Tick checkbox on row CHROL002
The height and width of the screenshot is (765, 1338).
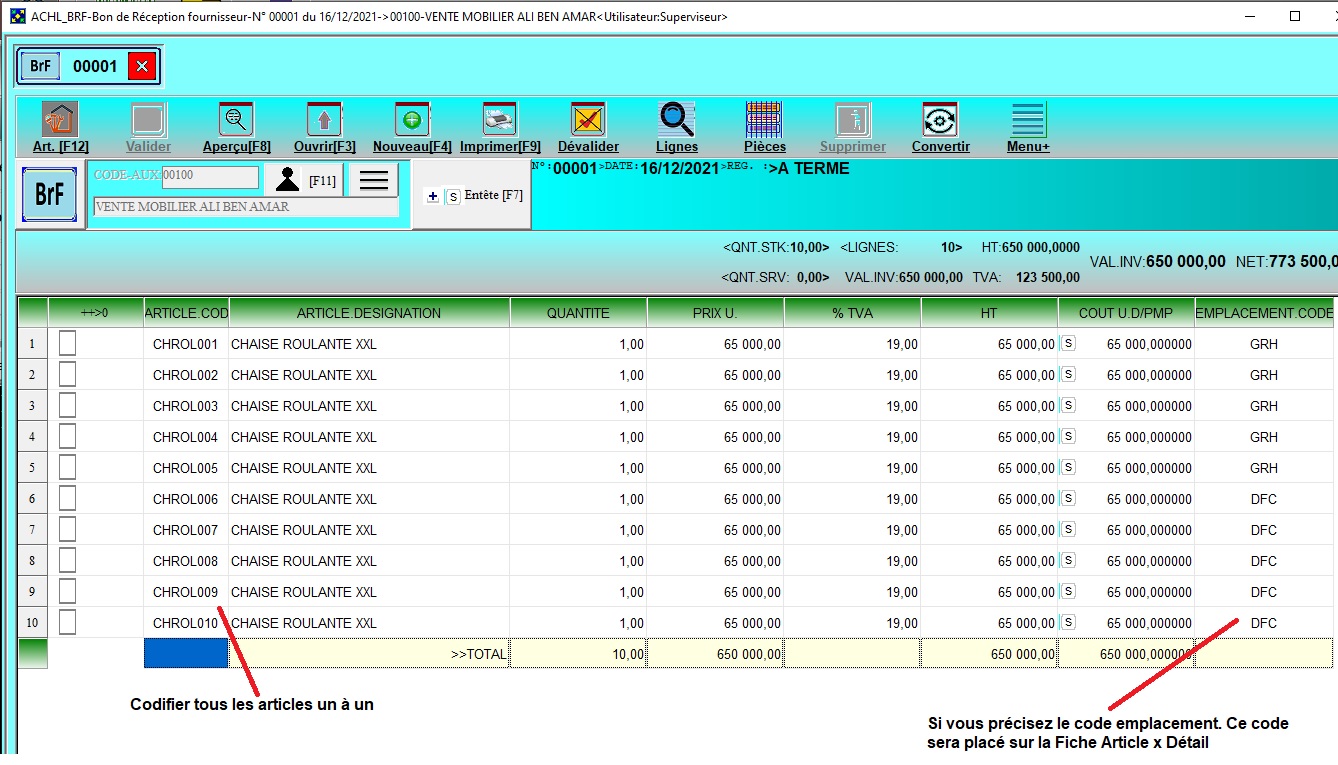pos(67,374)
